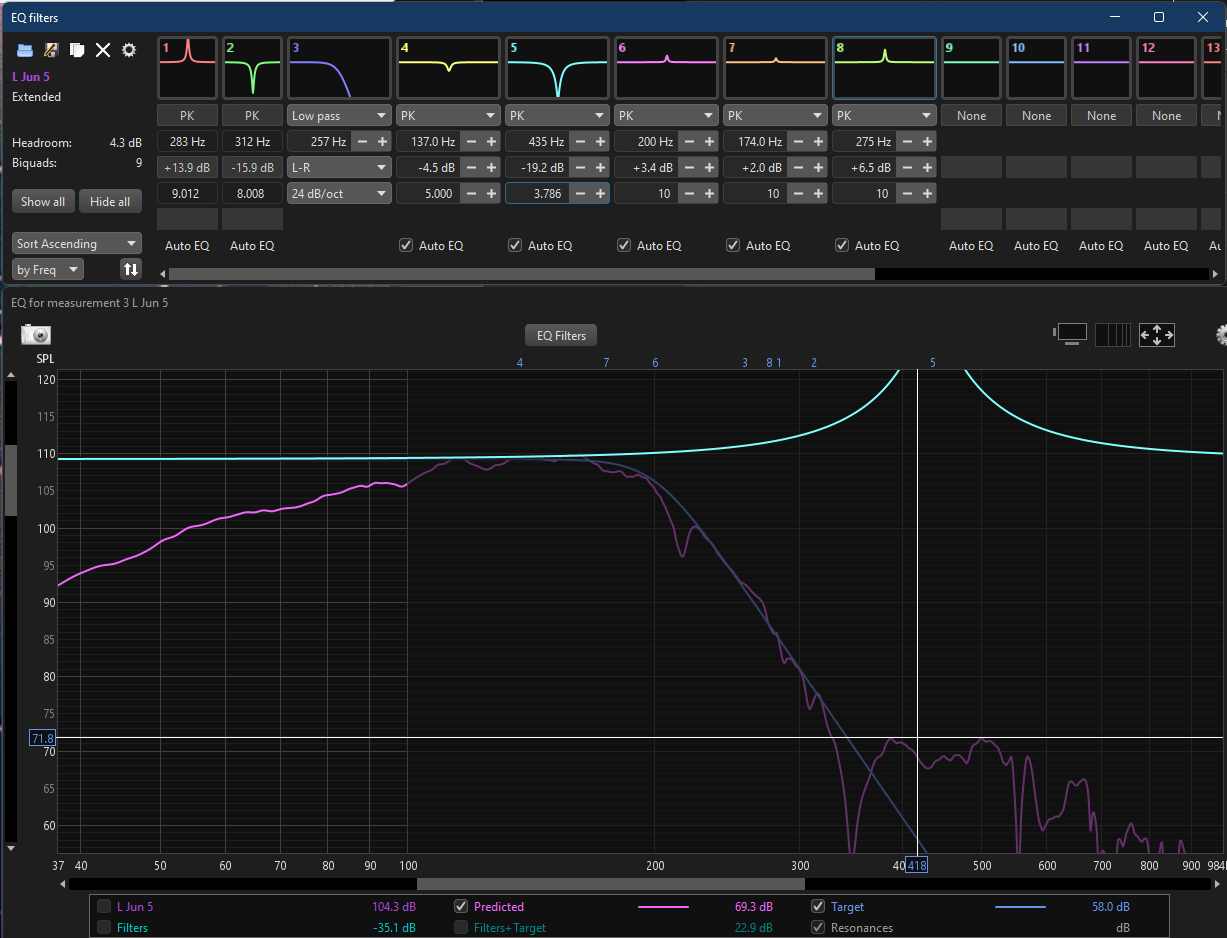Open EQ filters settings gear icon
Viewport: 1227px width, 938px height.
(129, 50)
